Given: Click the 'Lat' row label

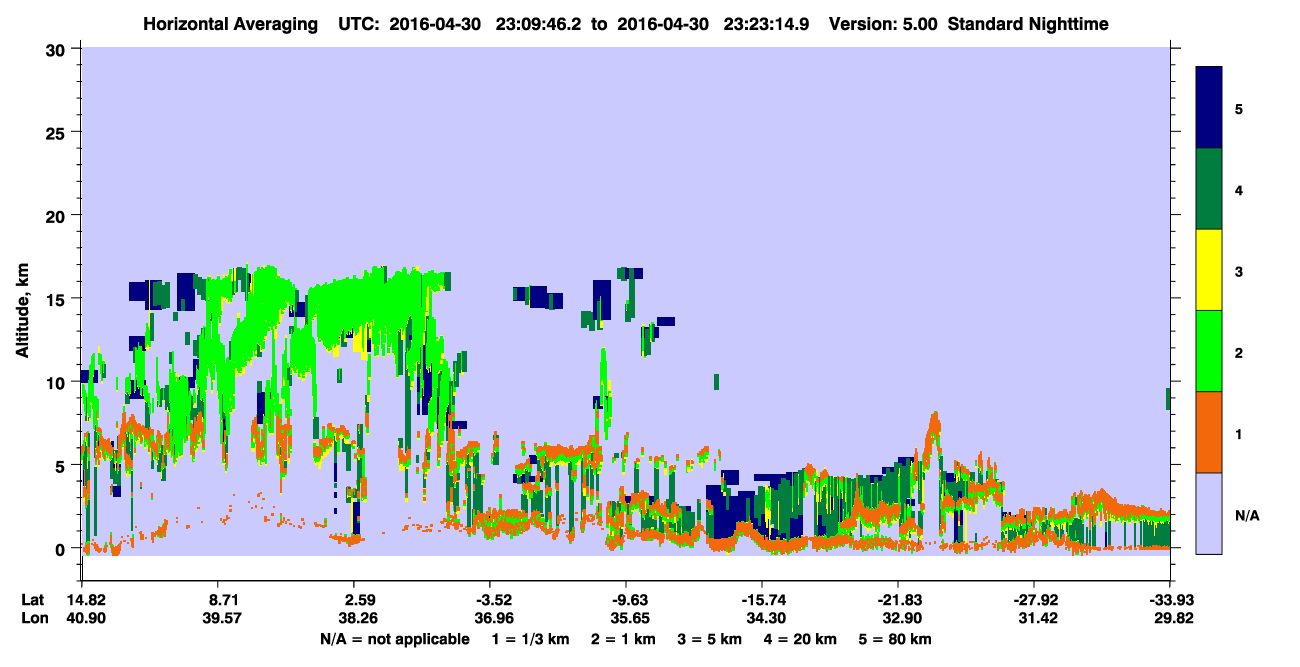Looking at the screenshot, I should [33, 600].
